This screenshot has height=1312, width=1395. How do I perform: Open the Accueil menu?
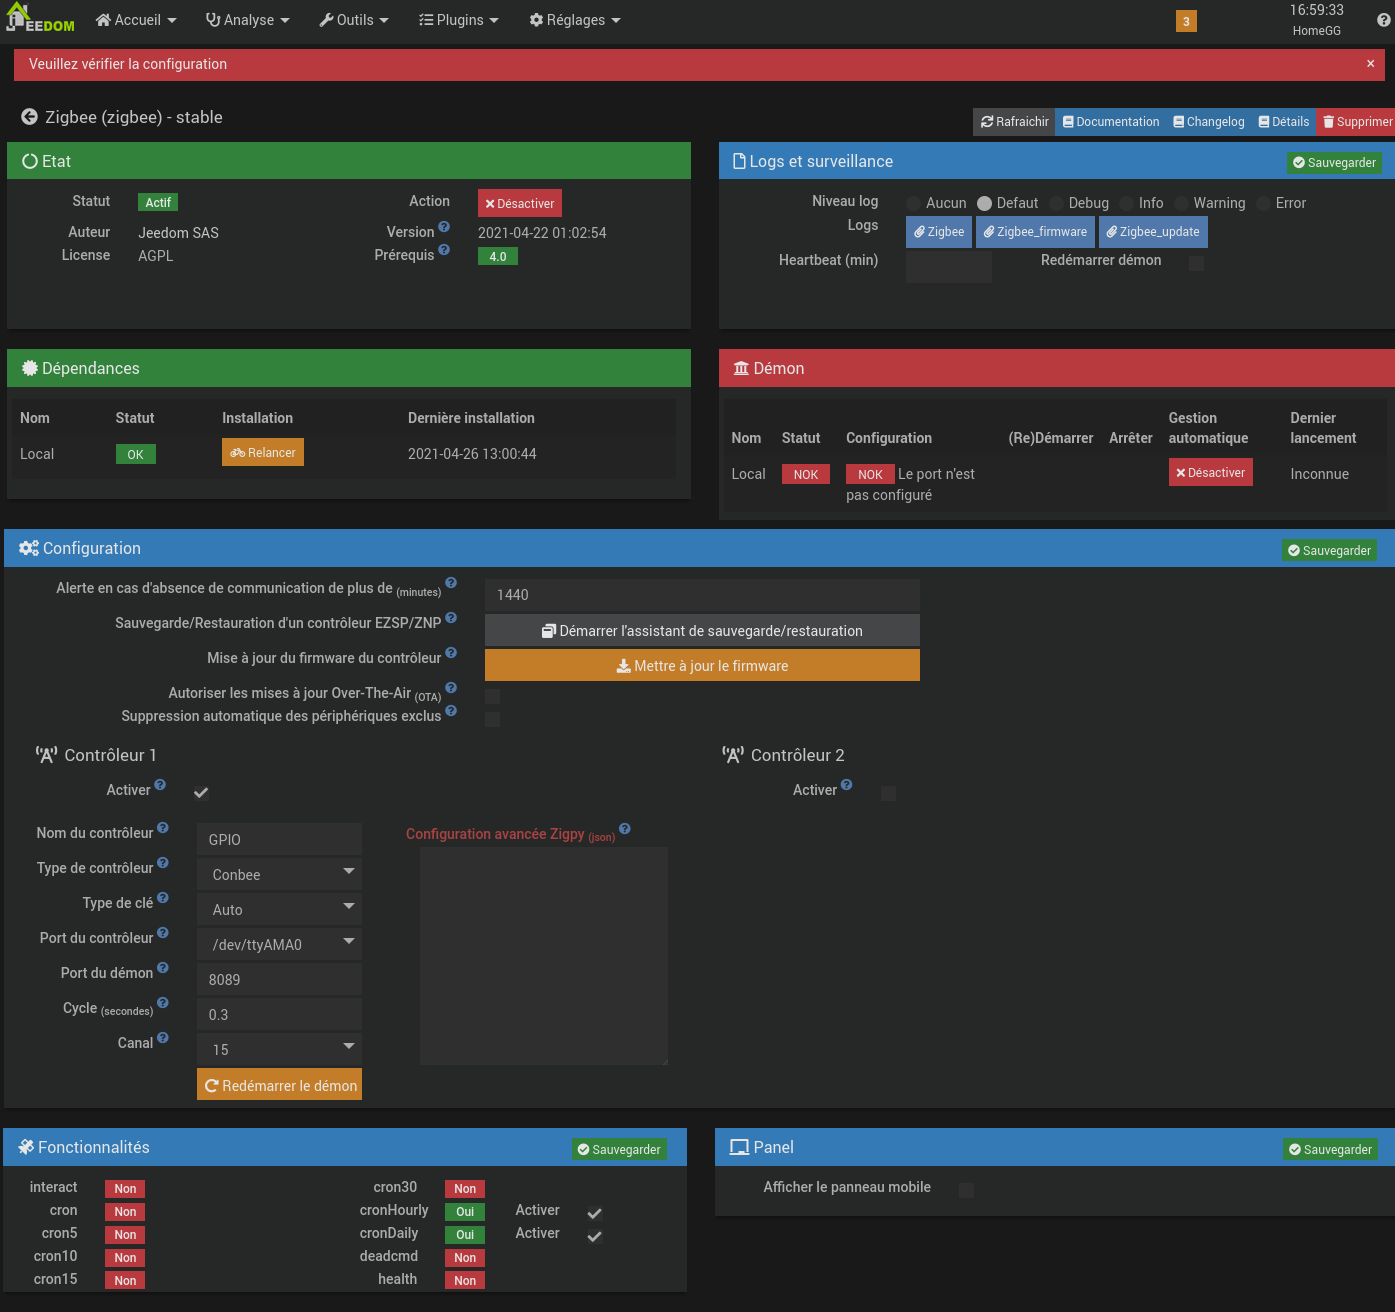point(136,20)
